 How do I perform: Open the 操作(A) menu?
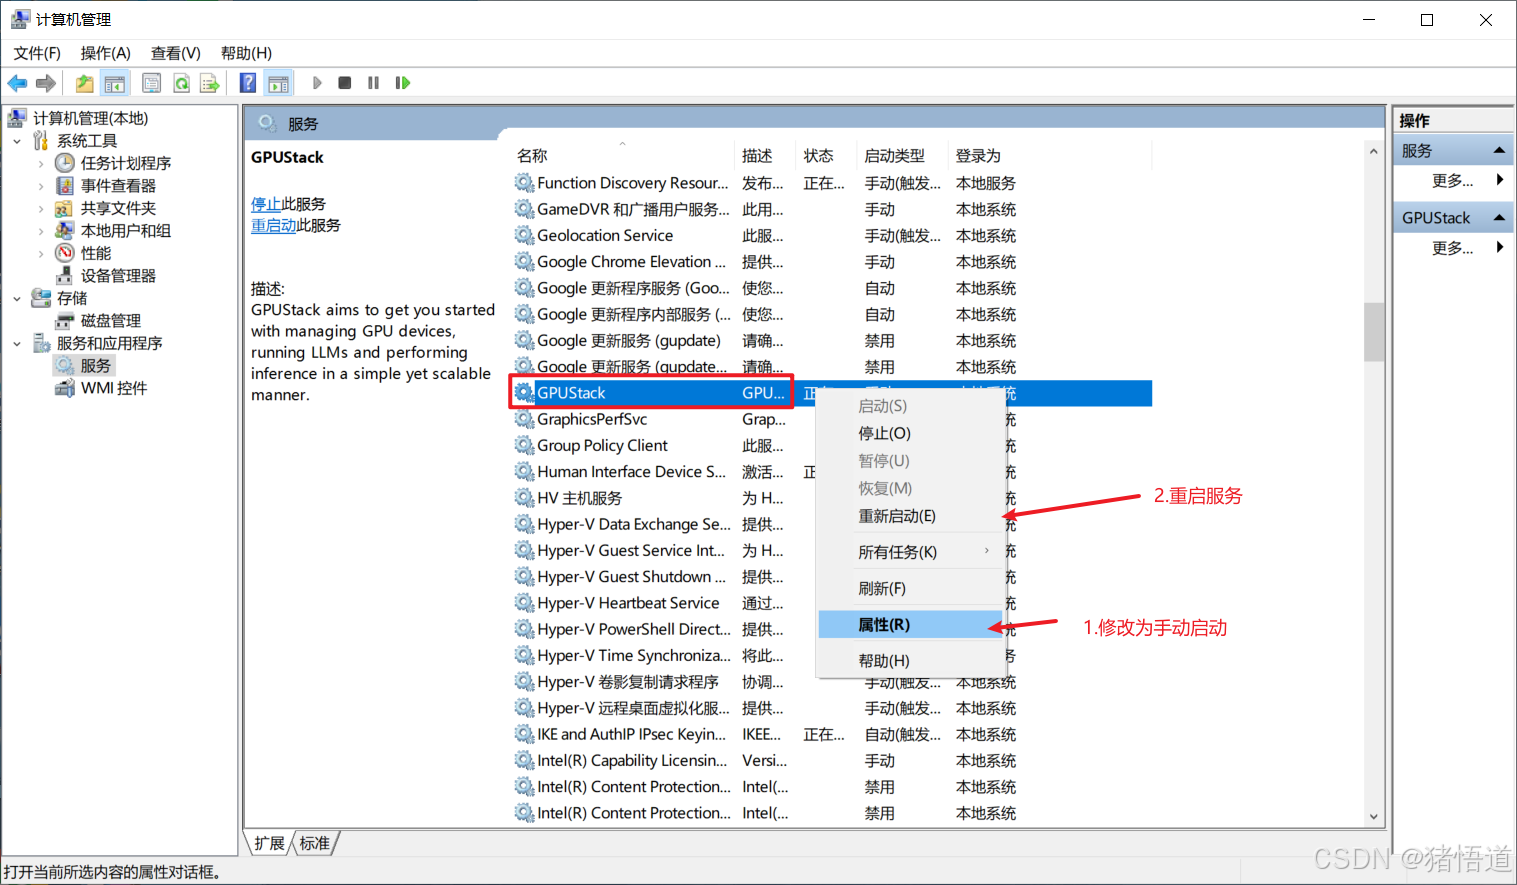click(x=106, y=53)
